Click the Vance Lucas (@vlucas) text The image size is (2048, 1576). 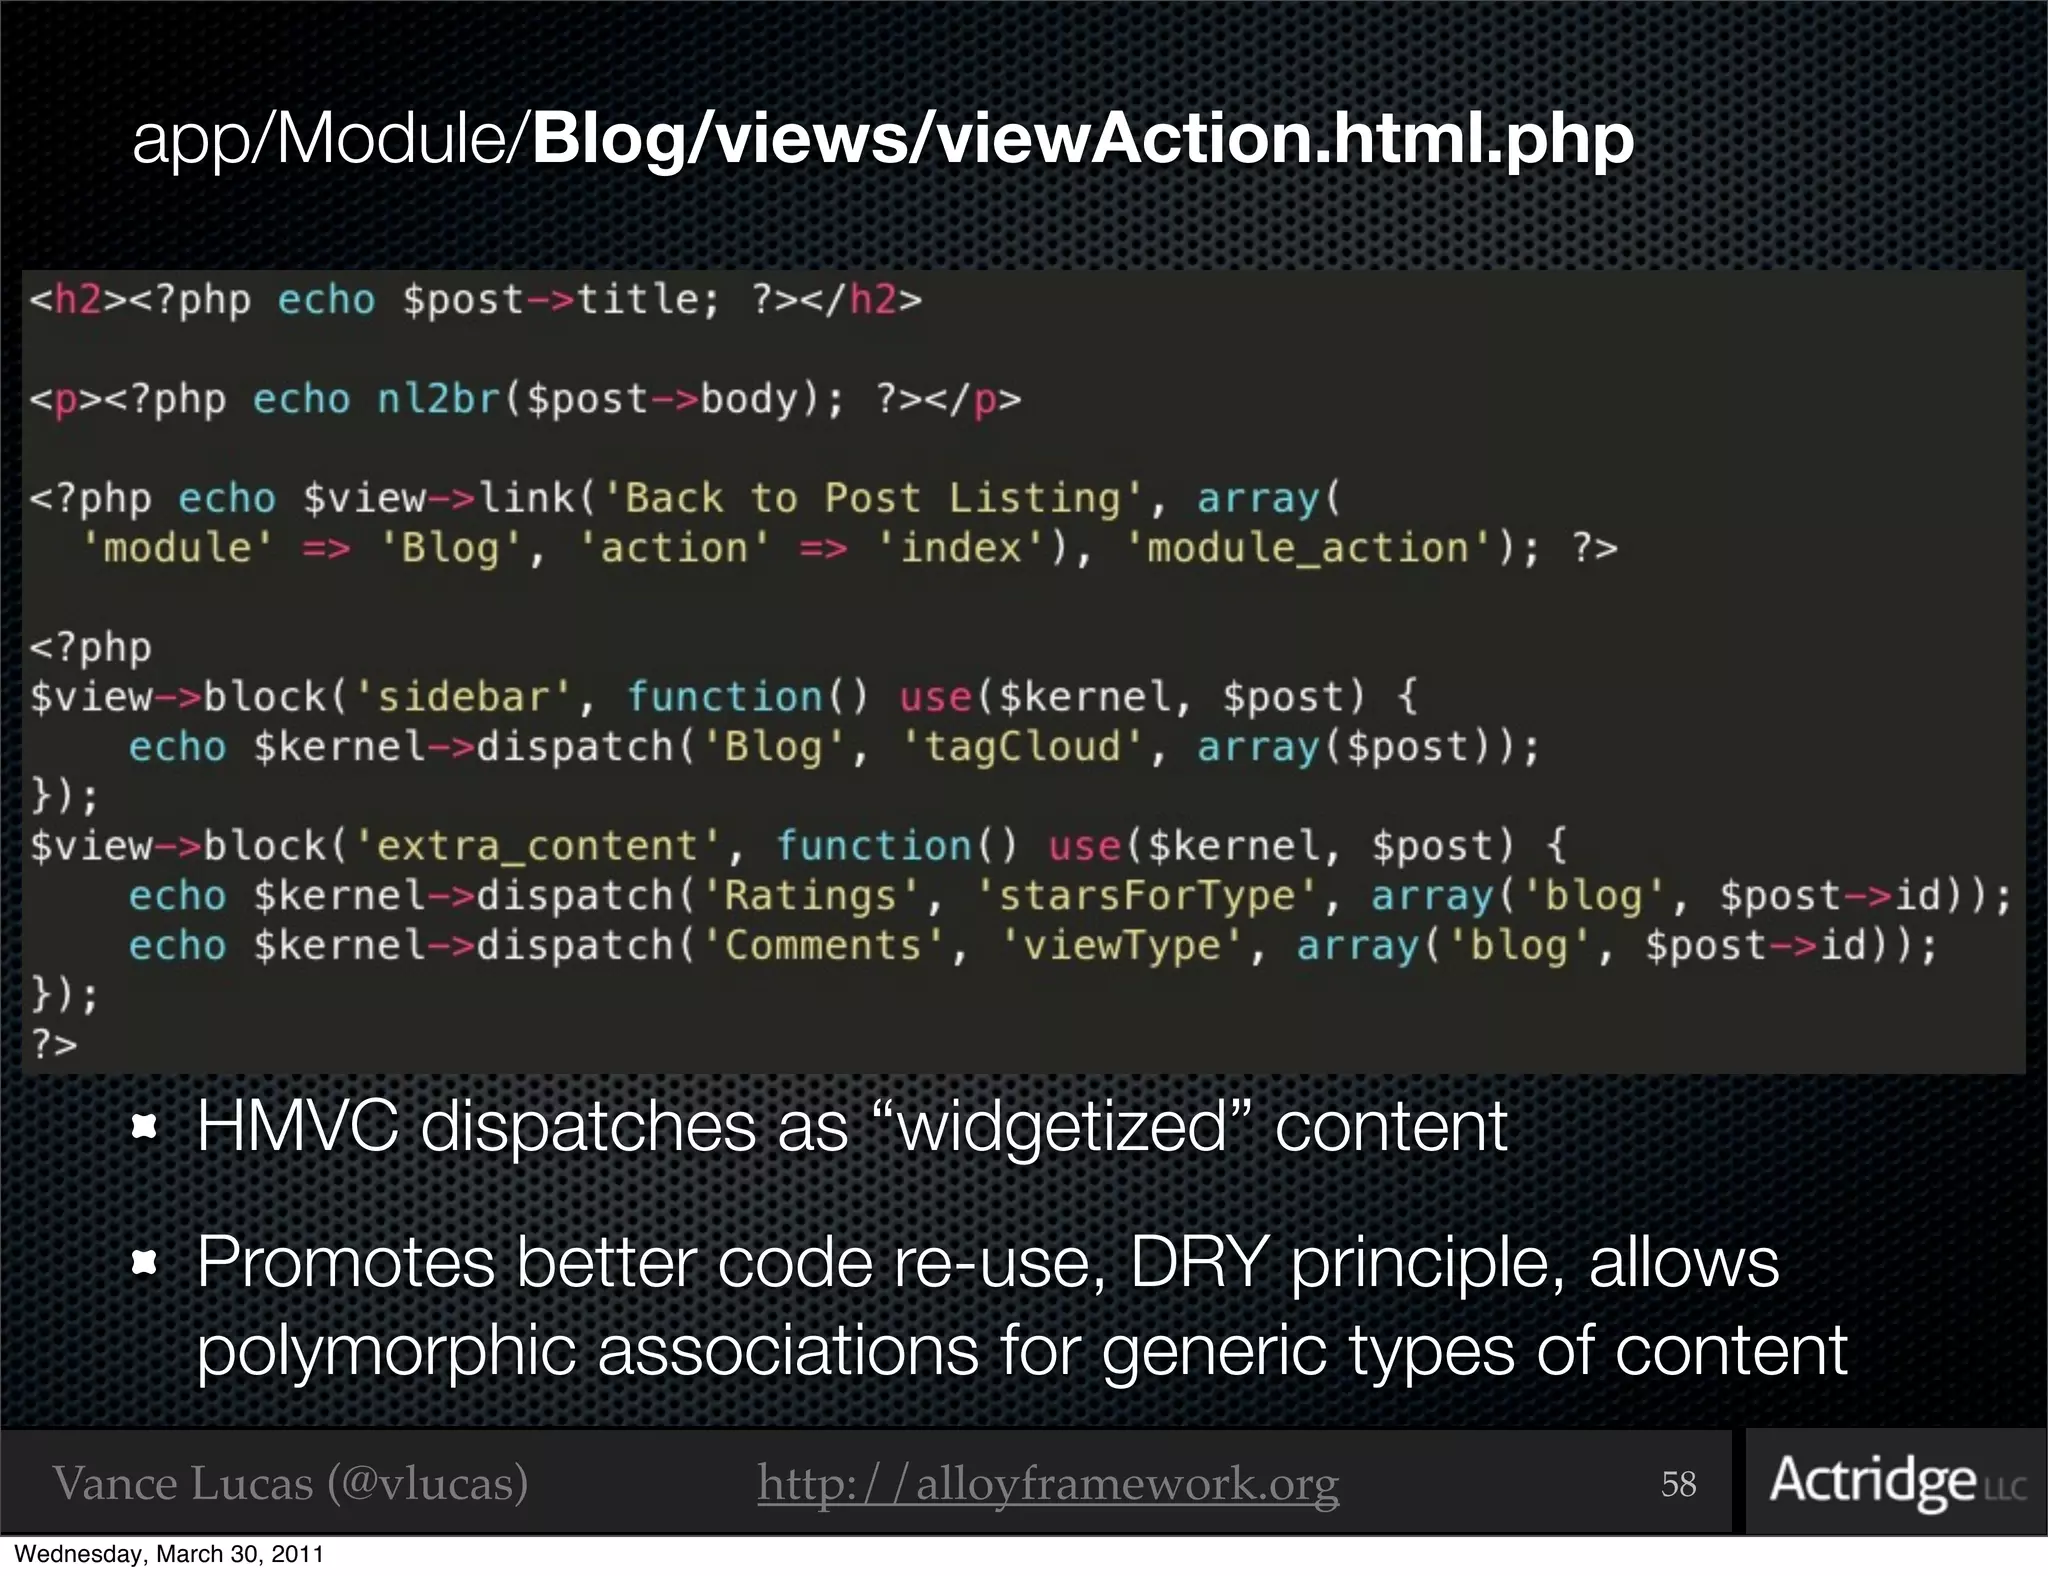[290, 1483]
